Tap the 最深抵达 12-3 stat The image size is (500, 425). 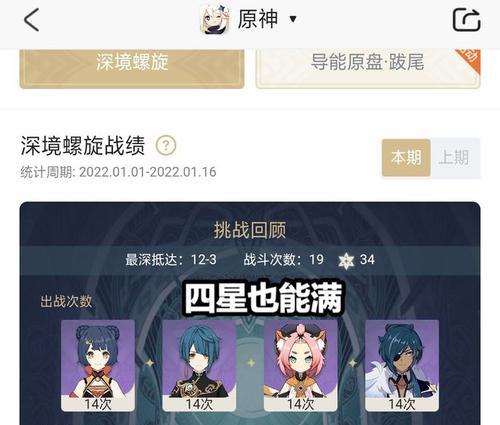(x=171, y=260)
